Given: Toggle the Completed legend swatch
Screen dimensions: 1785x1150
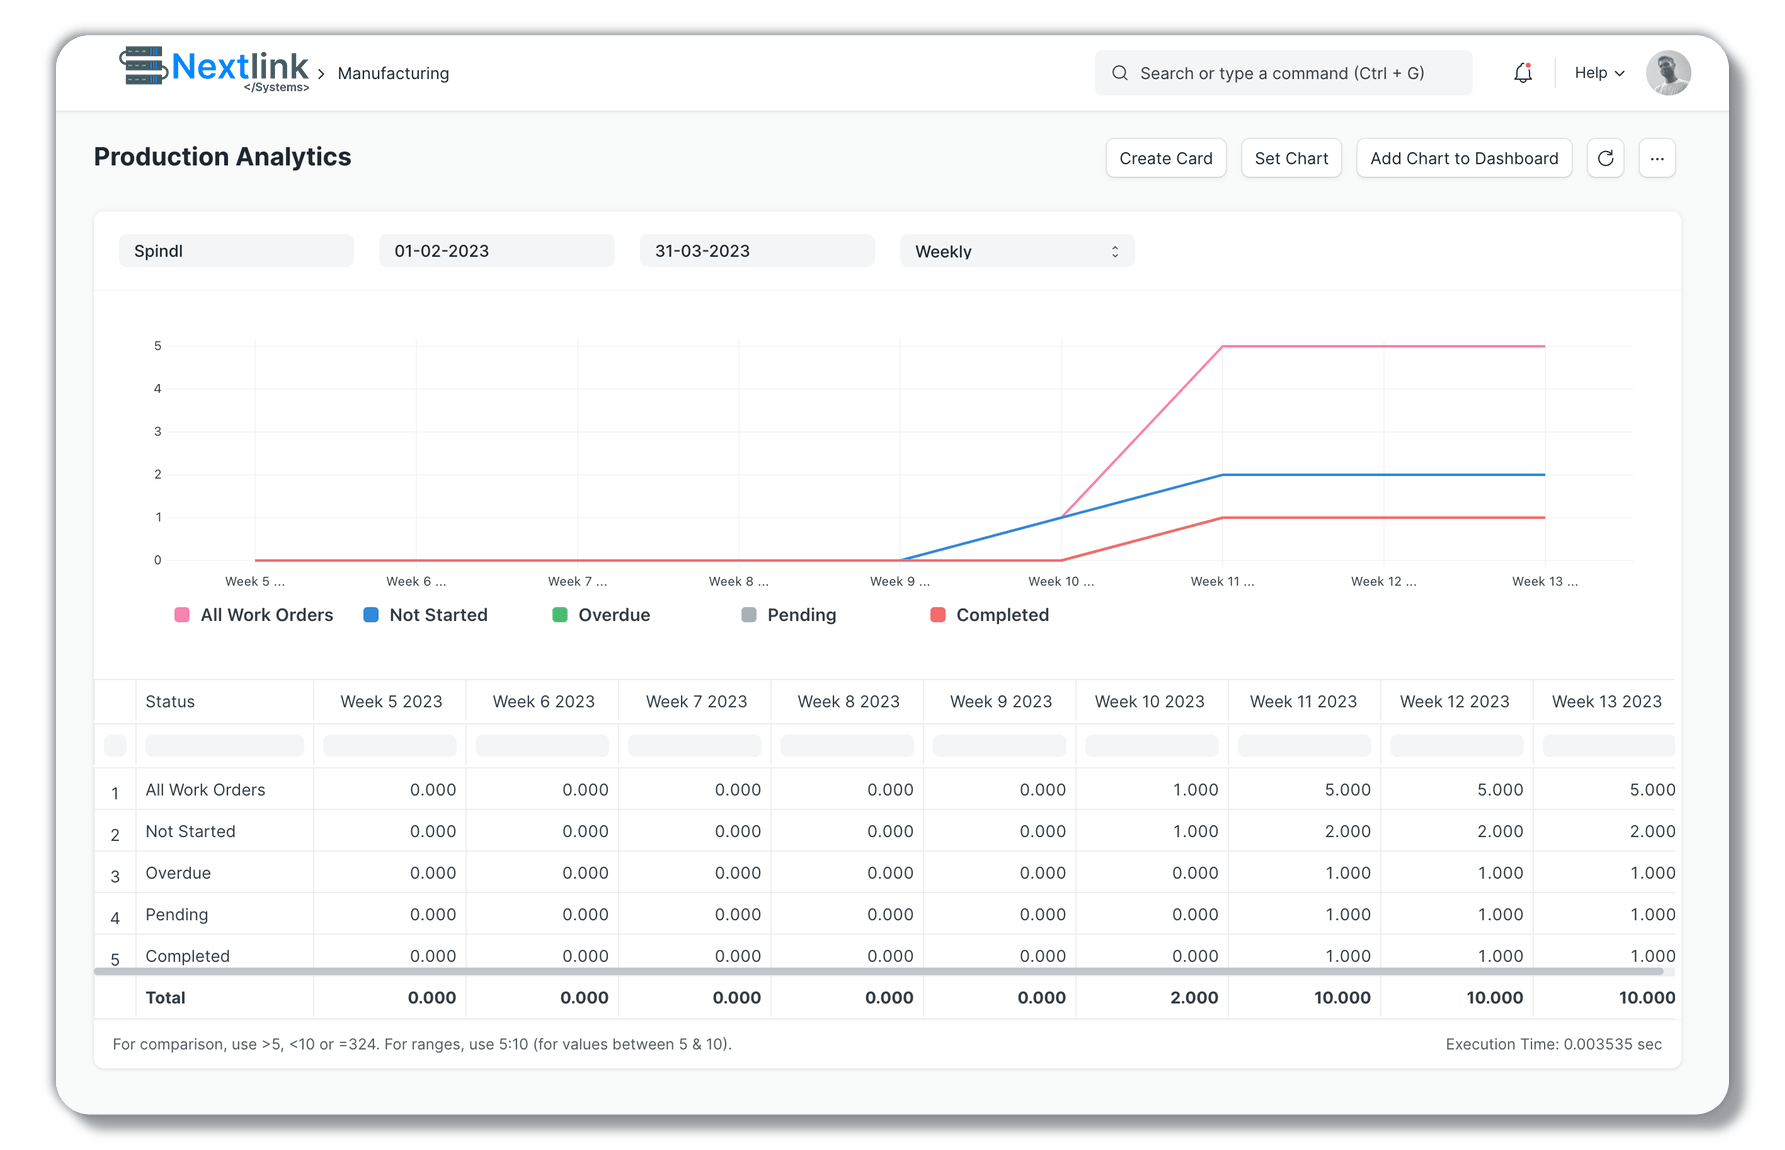Looking at the screenshot, I should 938,615.
